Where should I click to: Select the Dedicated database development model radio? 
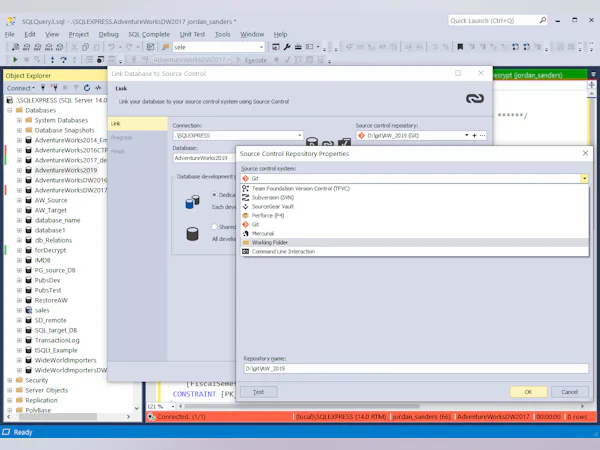(215, 195)
